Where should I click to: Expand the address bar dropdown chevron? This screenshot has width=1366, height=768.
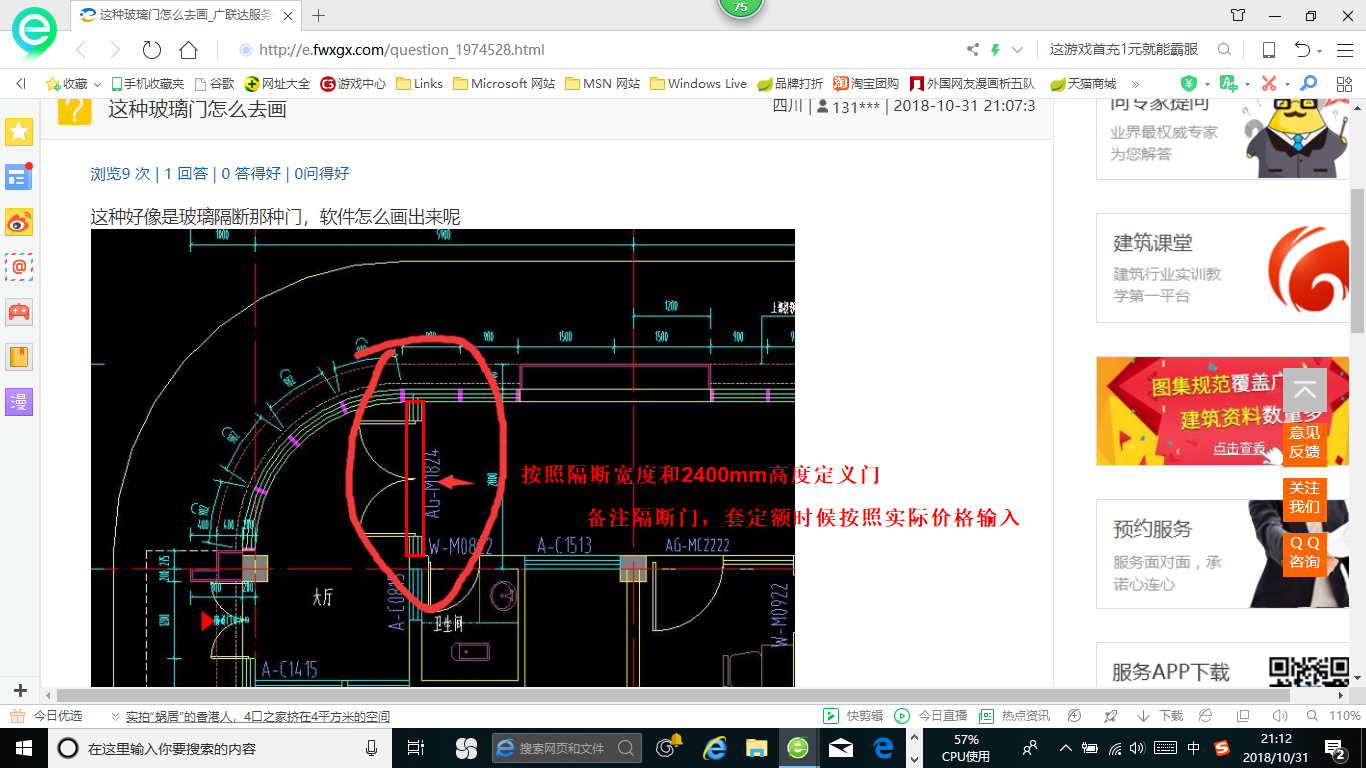coord(1018,50)
